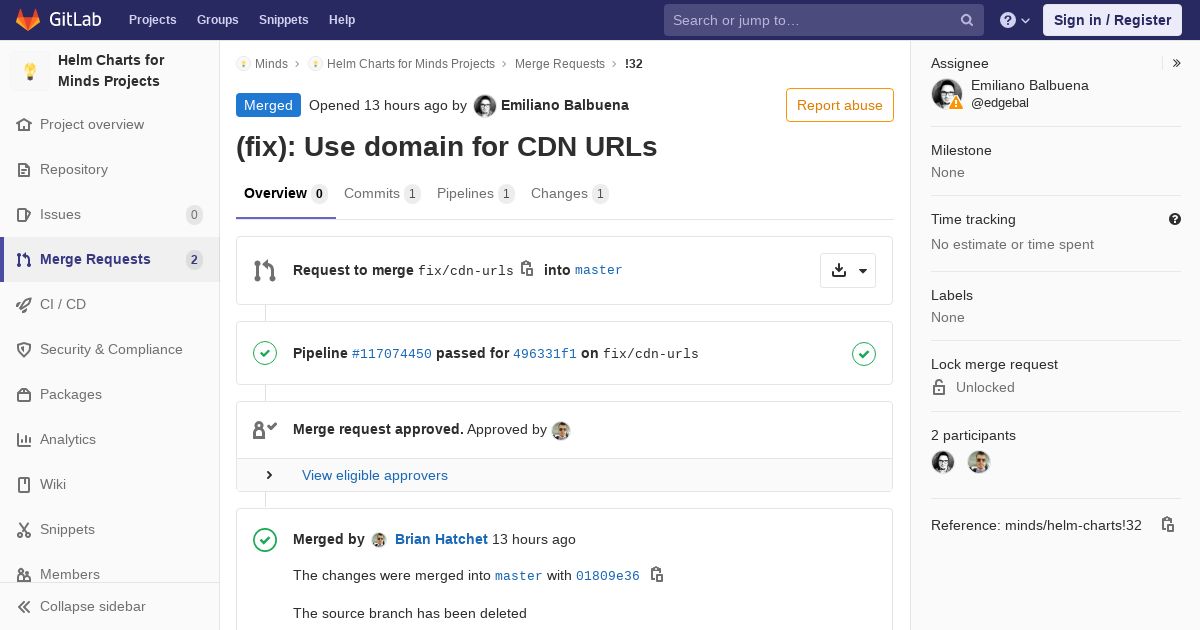Viewport: 1200px width, 630px height.
Task: Click the first participant avatar
Action: click(943, 462)
